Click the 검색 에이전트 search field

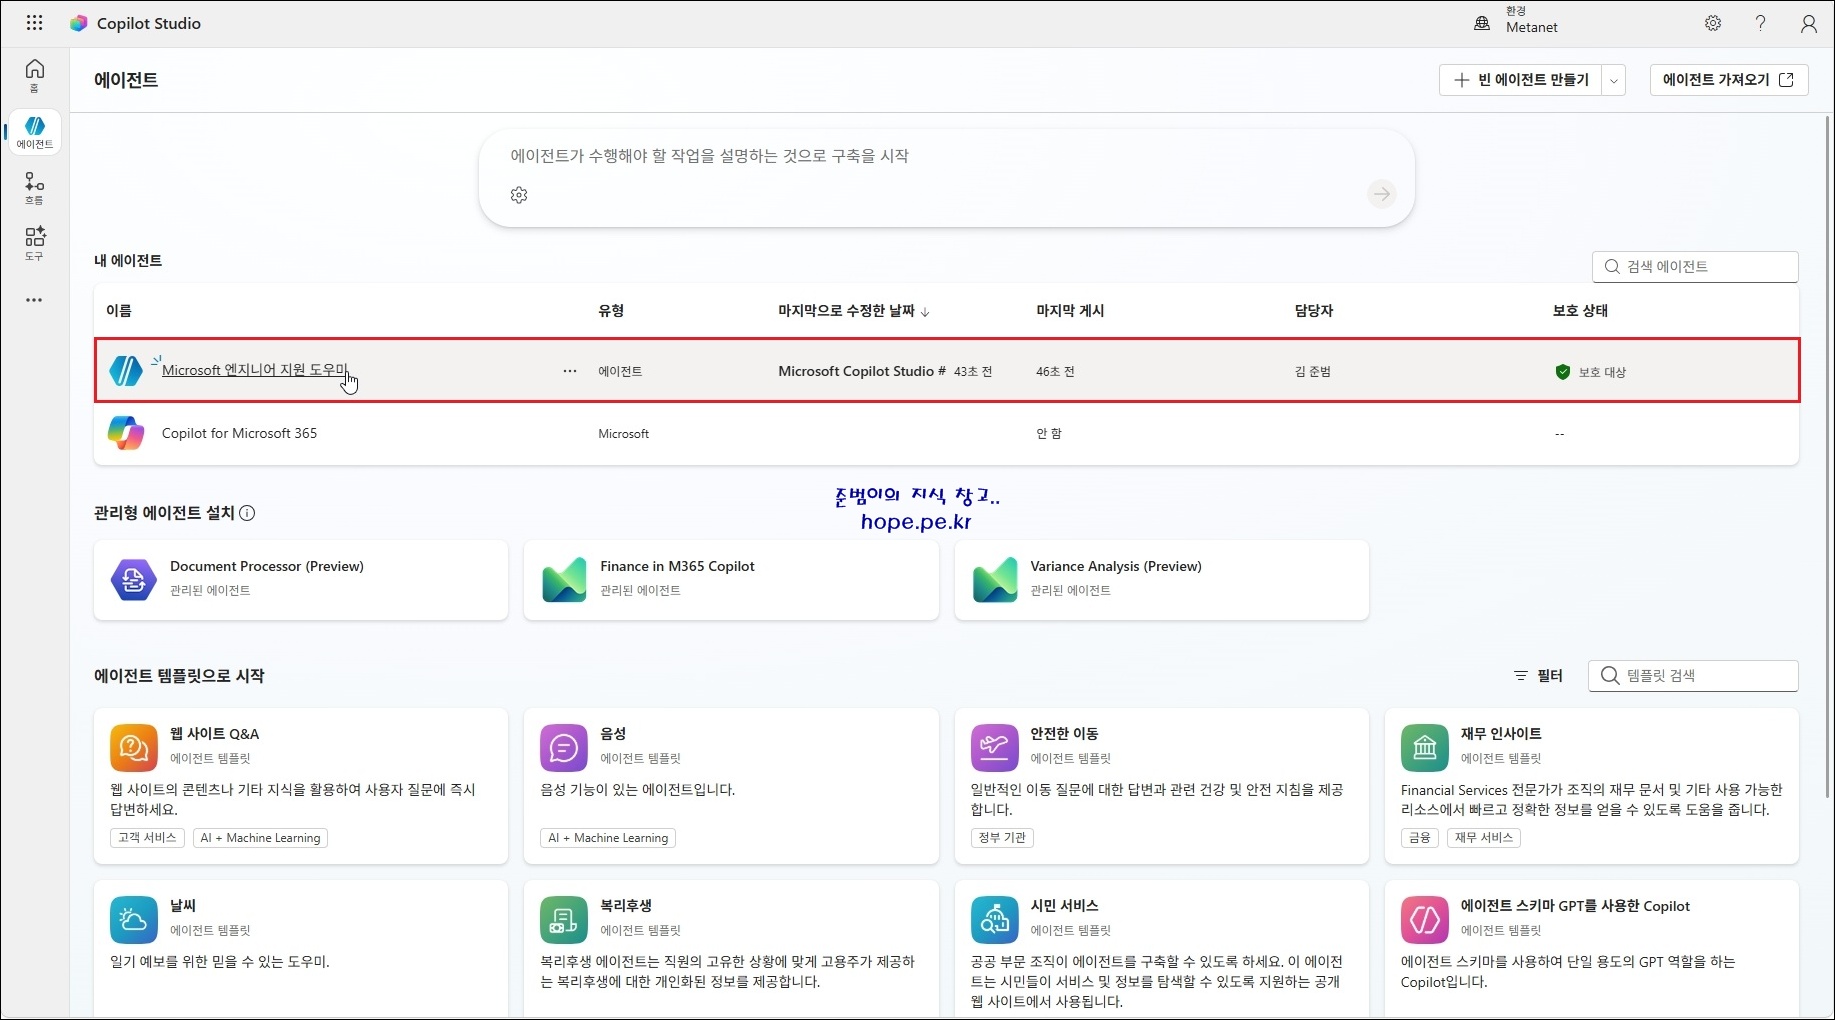(x=1695, y=267)
